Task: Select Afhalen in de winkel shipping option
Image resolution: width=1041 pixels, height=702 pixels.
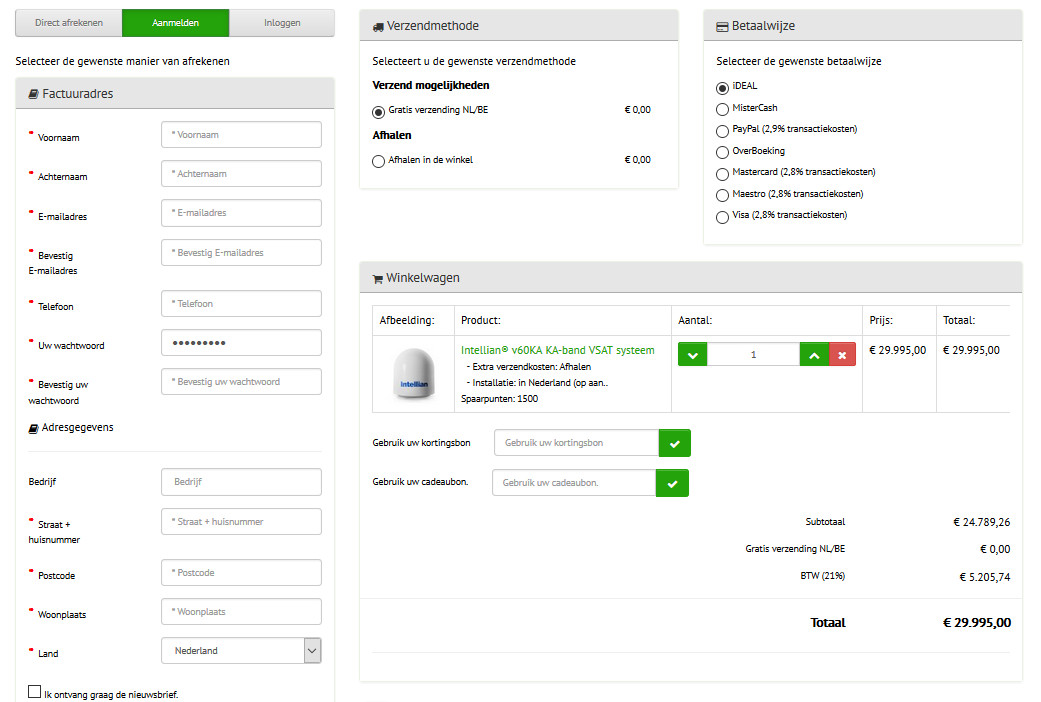Action: pos(378,159)
